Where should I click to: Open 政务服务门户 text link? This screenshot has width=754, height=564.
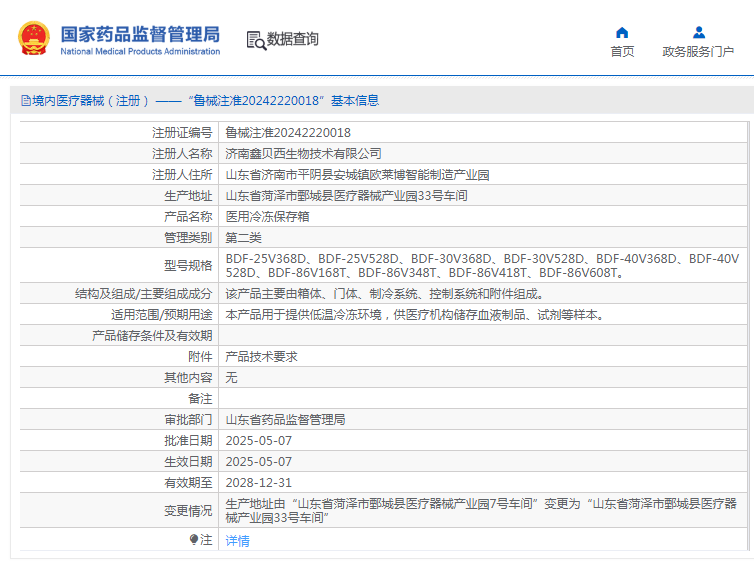click(698, 51)
